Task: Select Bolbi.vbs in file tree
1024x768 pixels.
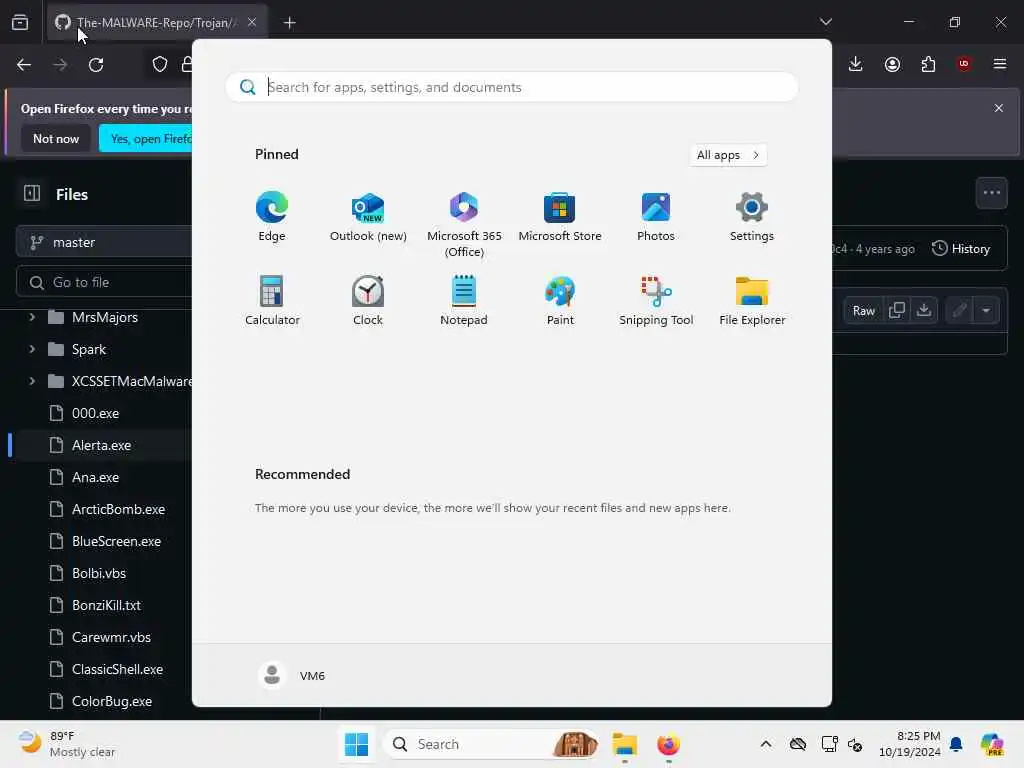Action: [101, 573]
